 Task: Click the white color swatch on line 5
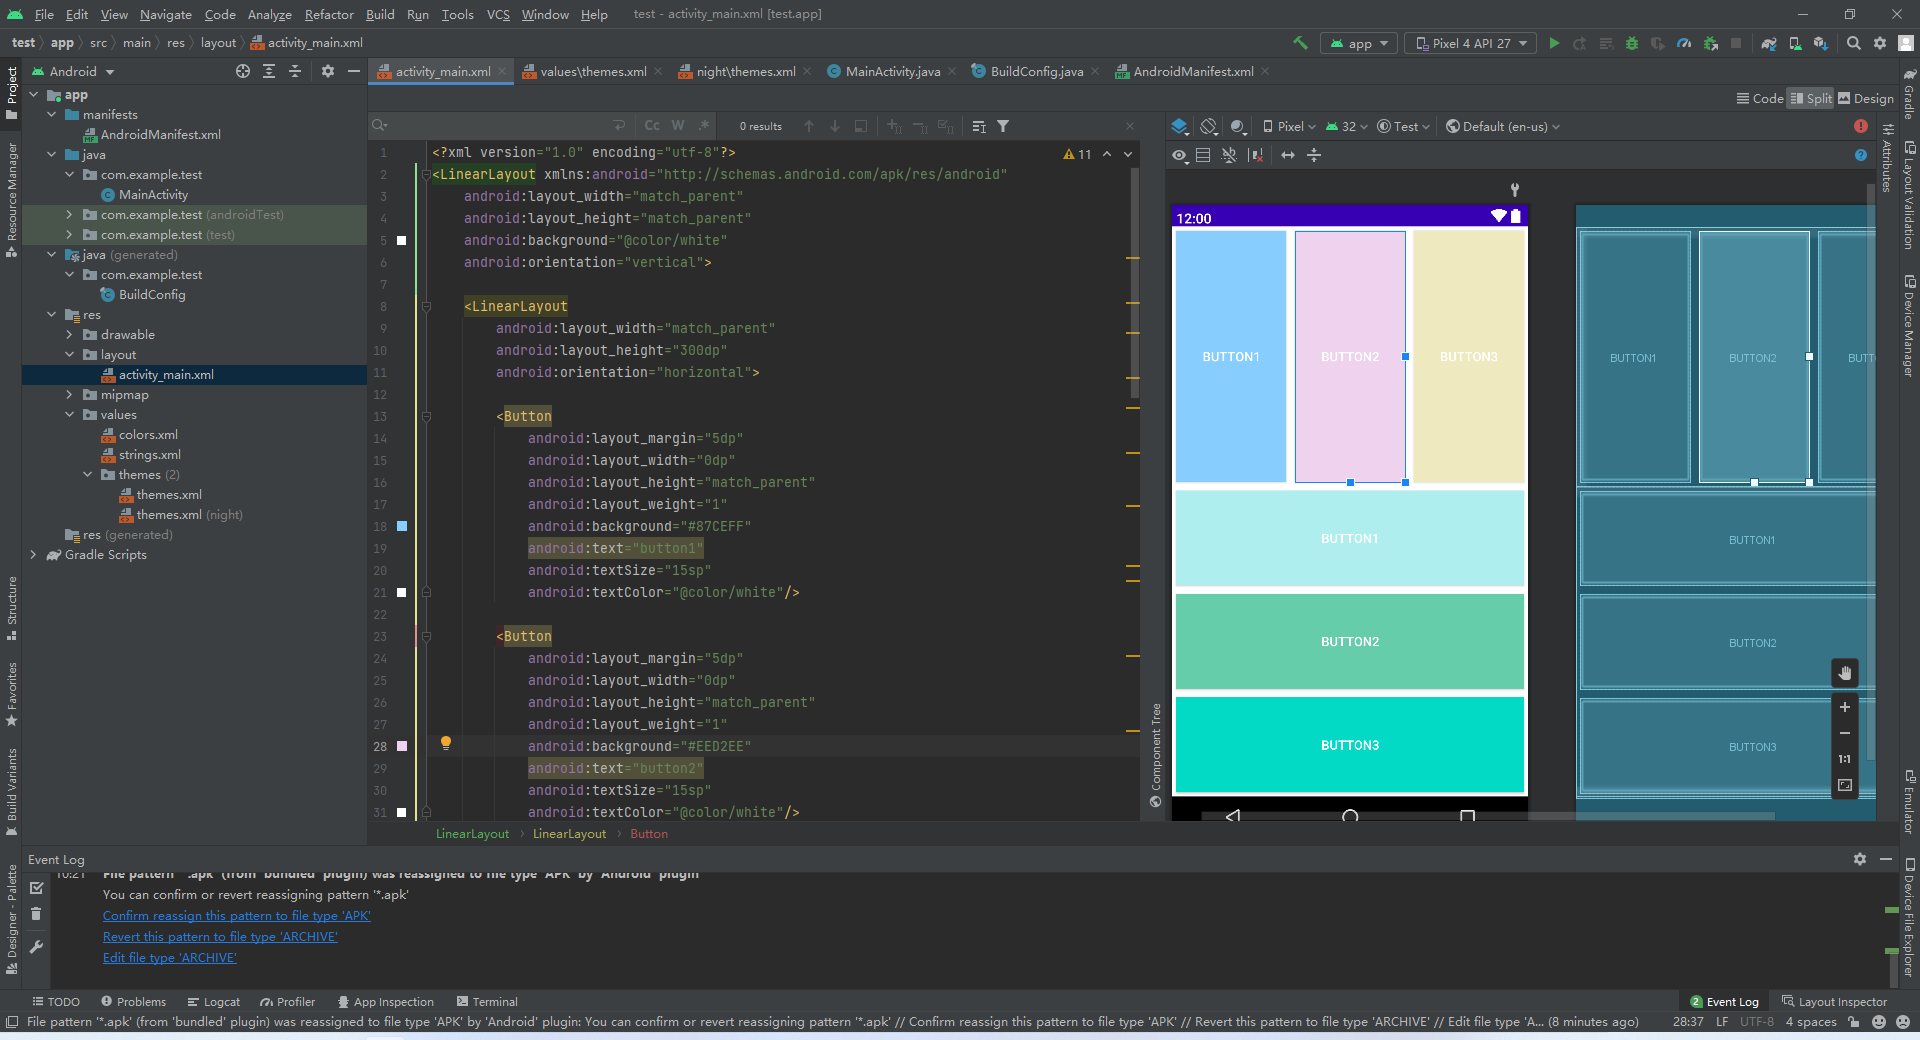[x=402, y=240]
